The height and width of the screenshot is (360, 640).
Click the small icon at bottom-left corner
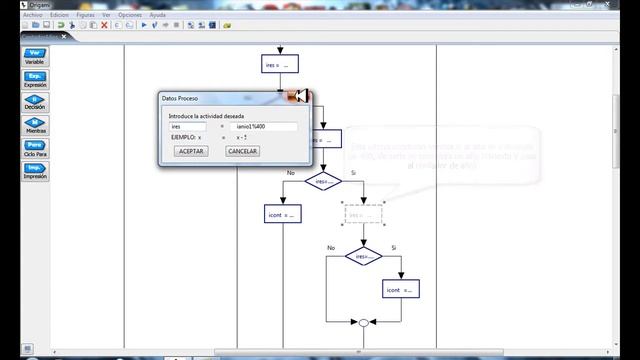(x=27, y=349)
